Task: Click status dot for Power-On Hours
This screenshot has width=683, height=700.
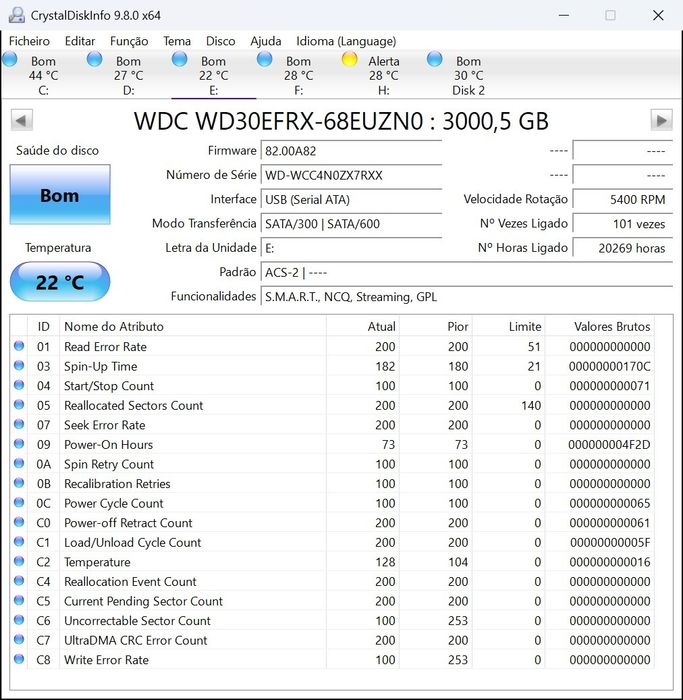Action: pyautogui.click(x=19, y=444)
